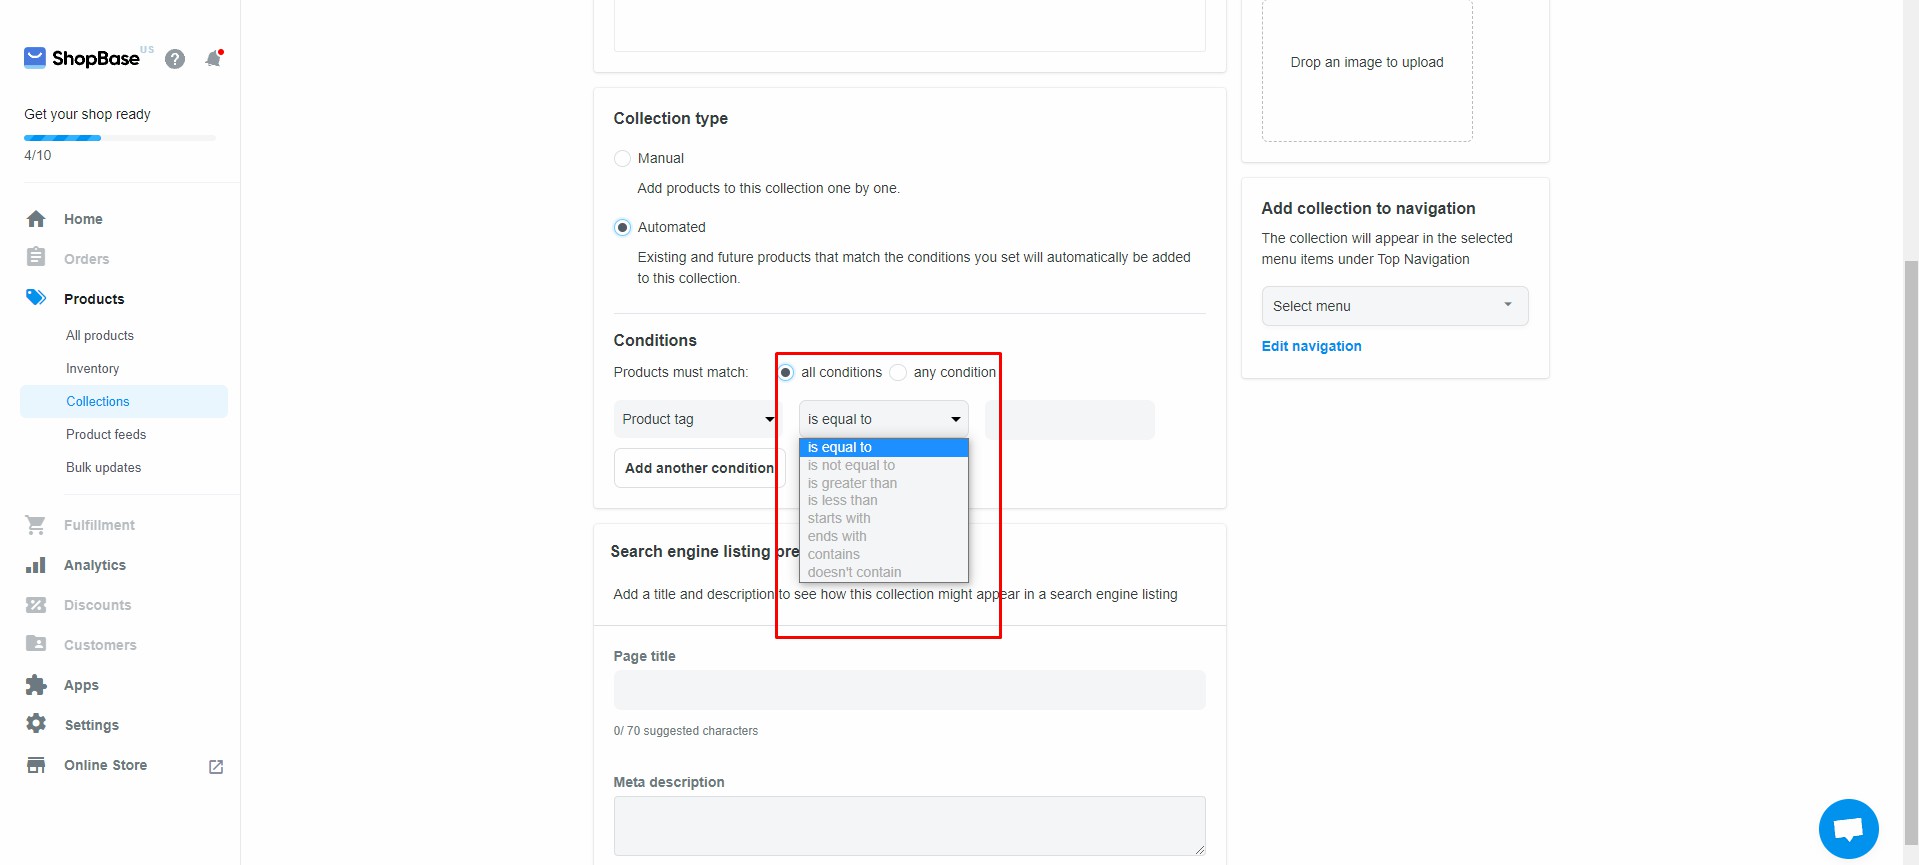Viewport: 1919px width, 865px height.
Task: Open Online Store in new window icon
Action: [215, 767]
